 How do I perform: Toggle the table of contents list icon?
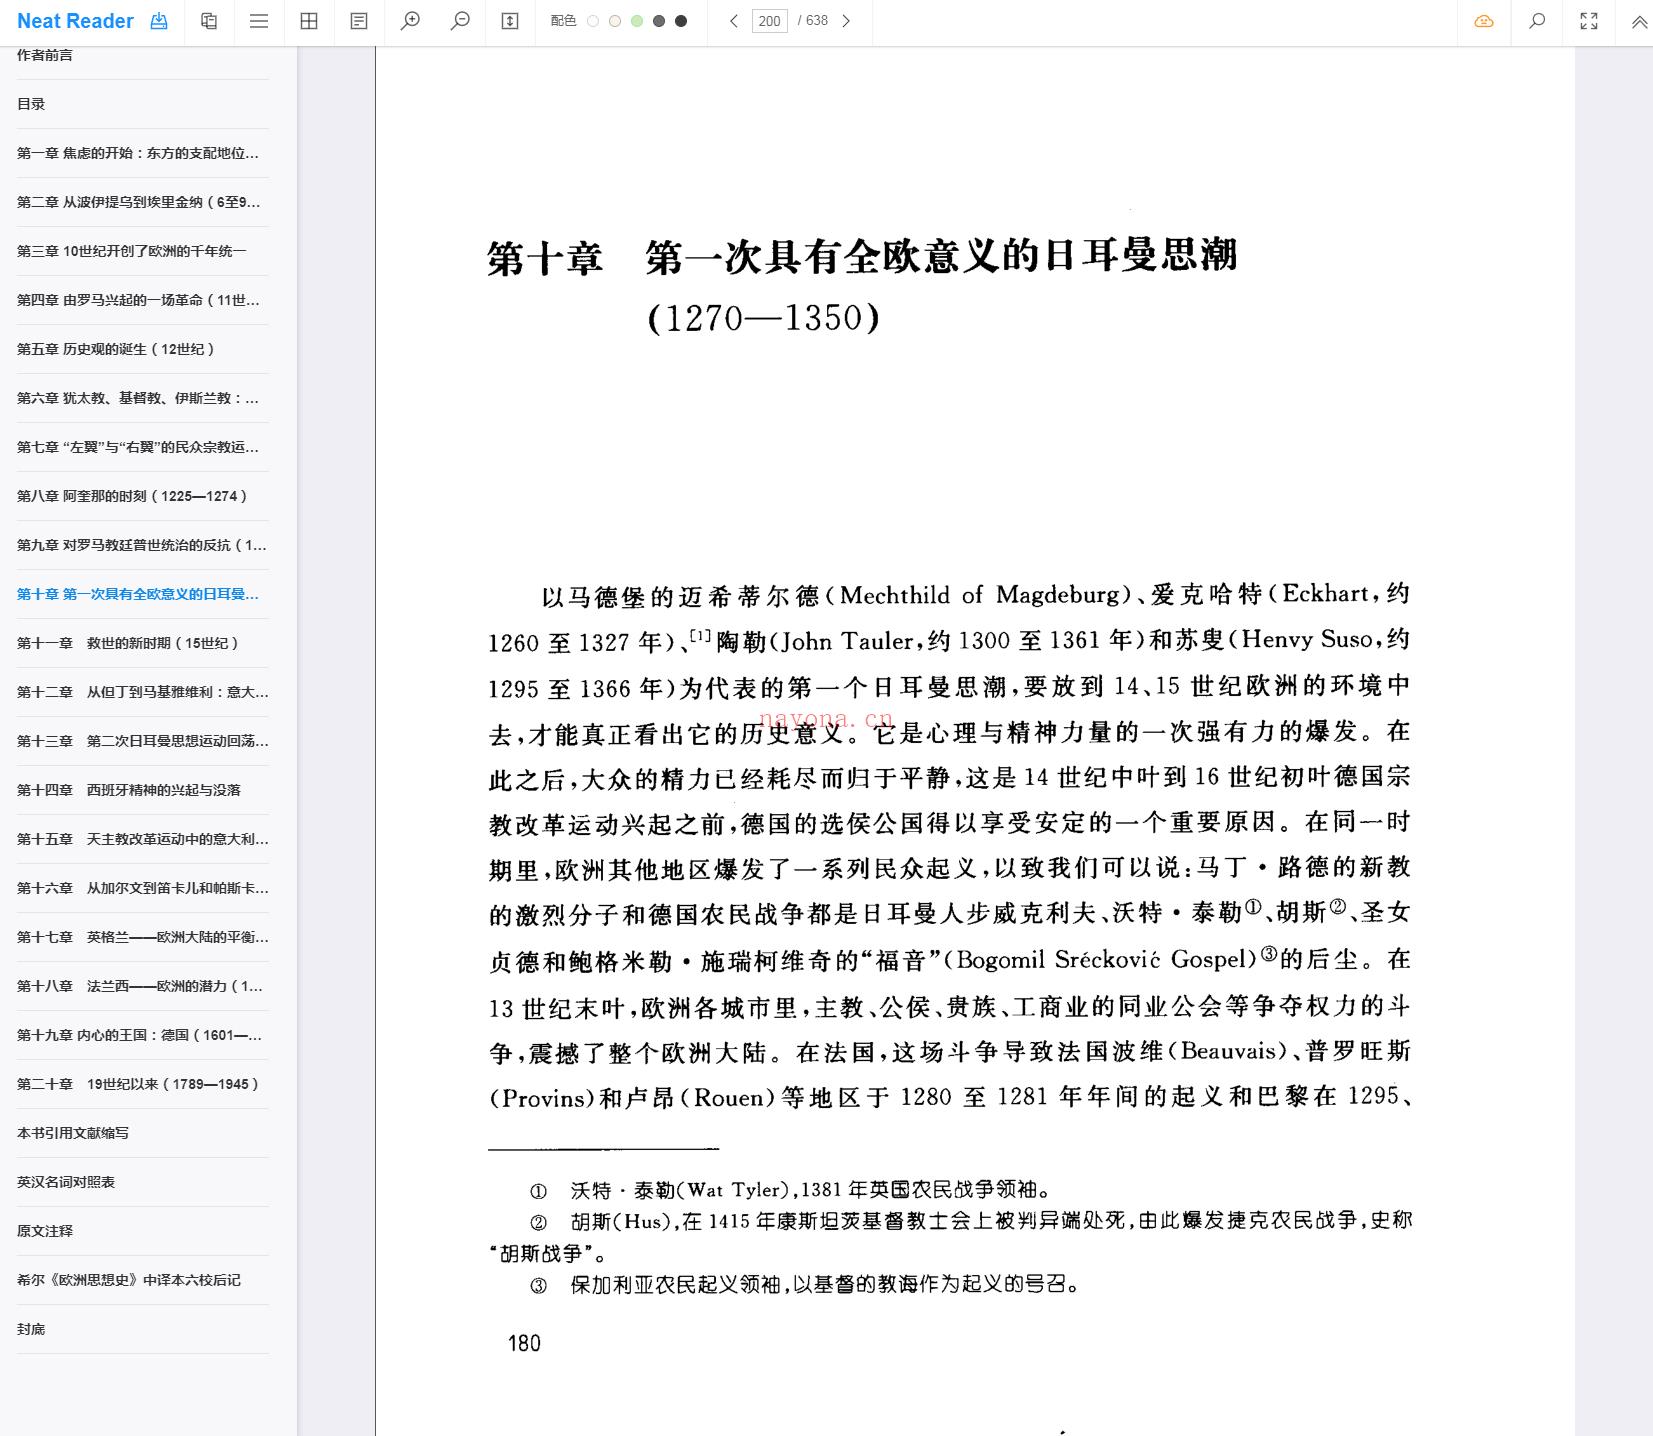click(259, 21)
